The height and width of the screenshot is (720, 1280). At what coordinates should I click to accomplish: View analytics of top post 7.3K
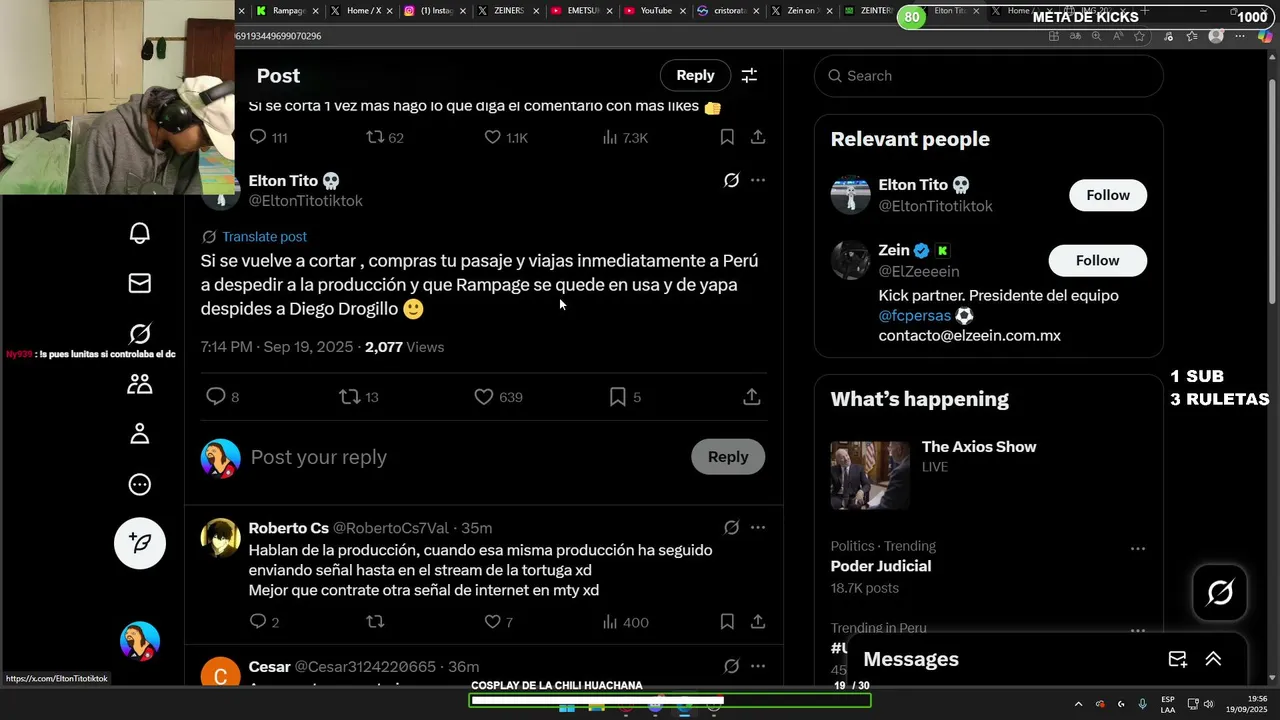click(x=625, y=137)
